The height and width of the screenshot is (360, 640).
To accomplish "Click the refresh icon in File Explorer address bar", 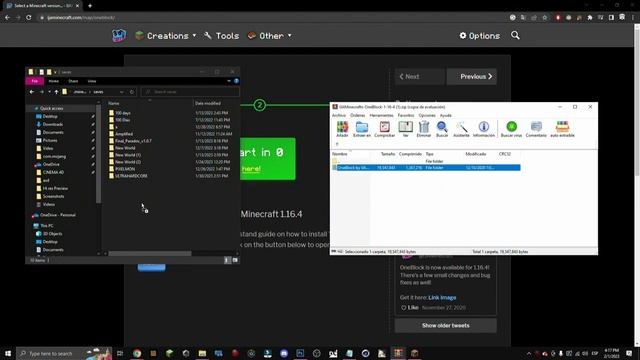I will [x=132, y=92].
